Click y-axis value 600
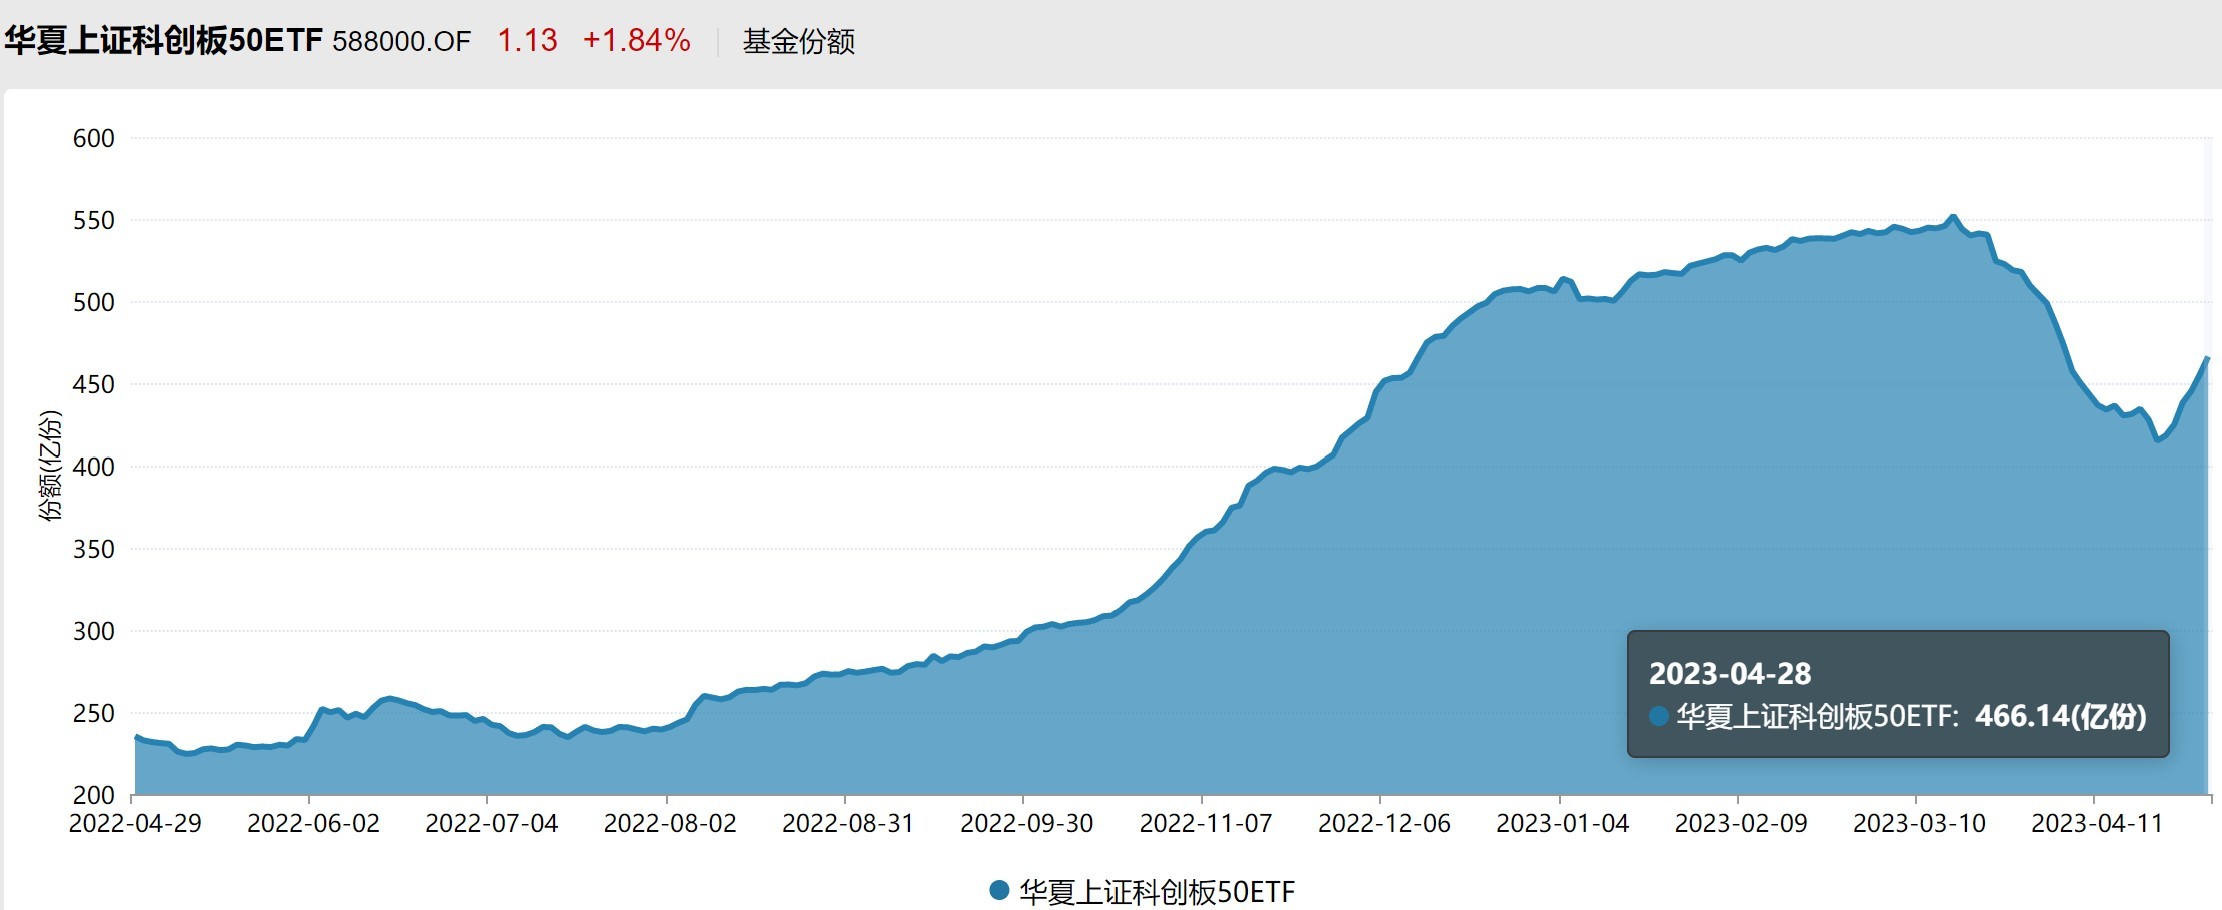2222x910 pixels. pos(94,138)
